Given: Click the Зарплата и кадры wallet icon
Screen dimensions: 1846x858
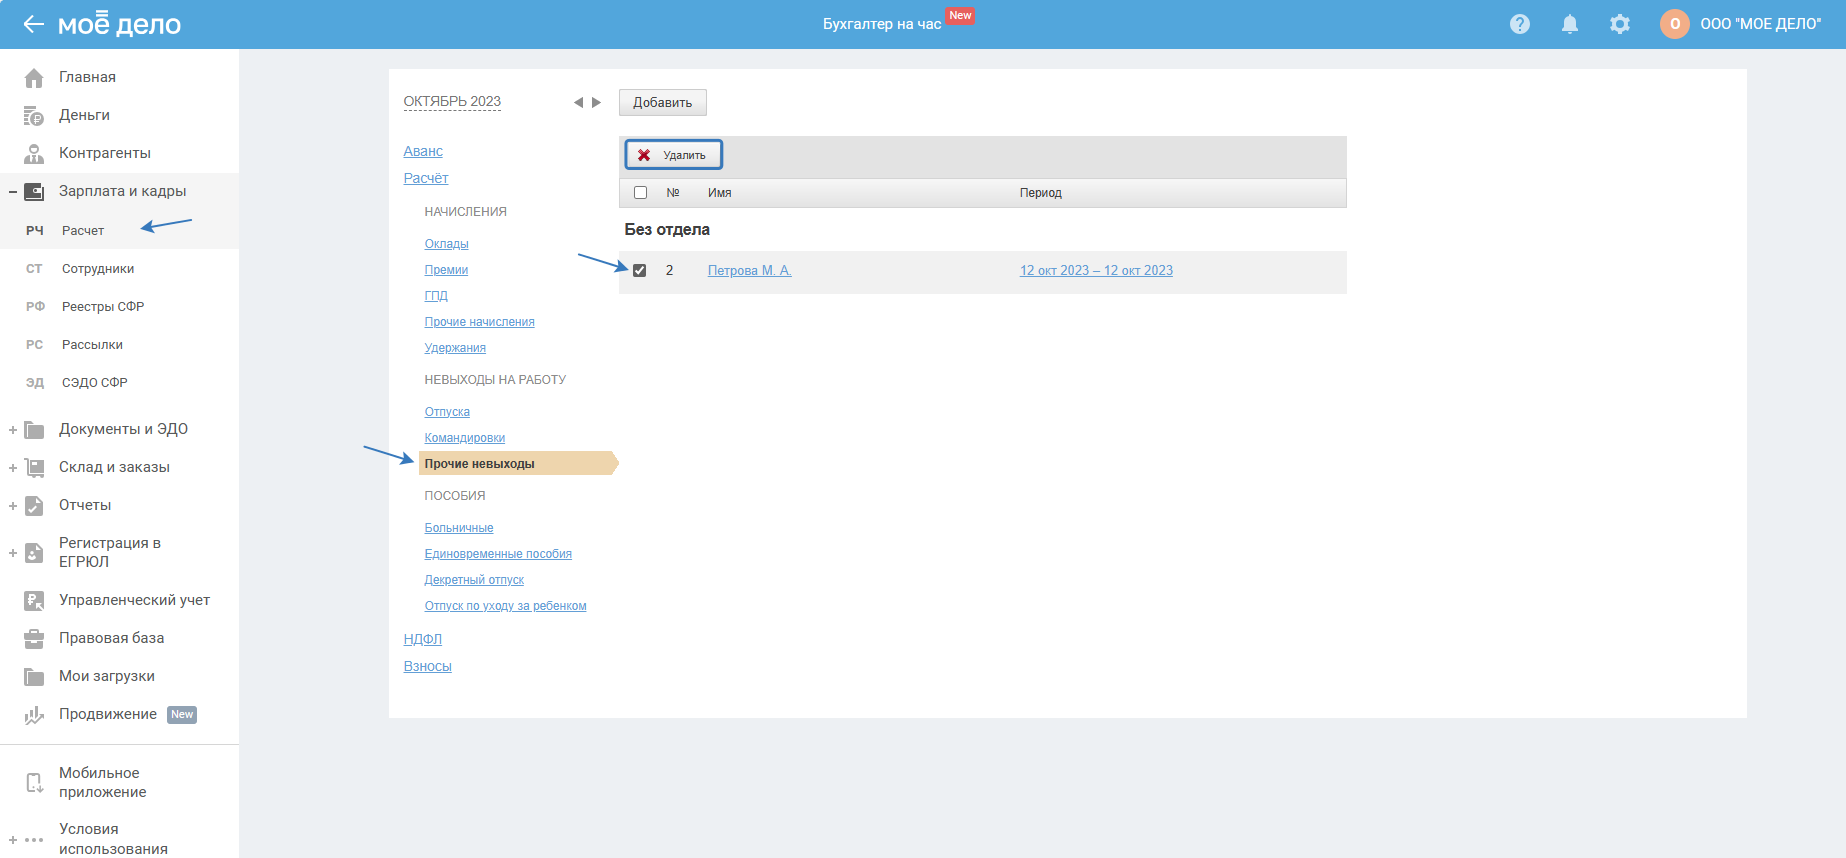Looking at the screenshot, I should tap(34, 191).
